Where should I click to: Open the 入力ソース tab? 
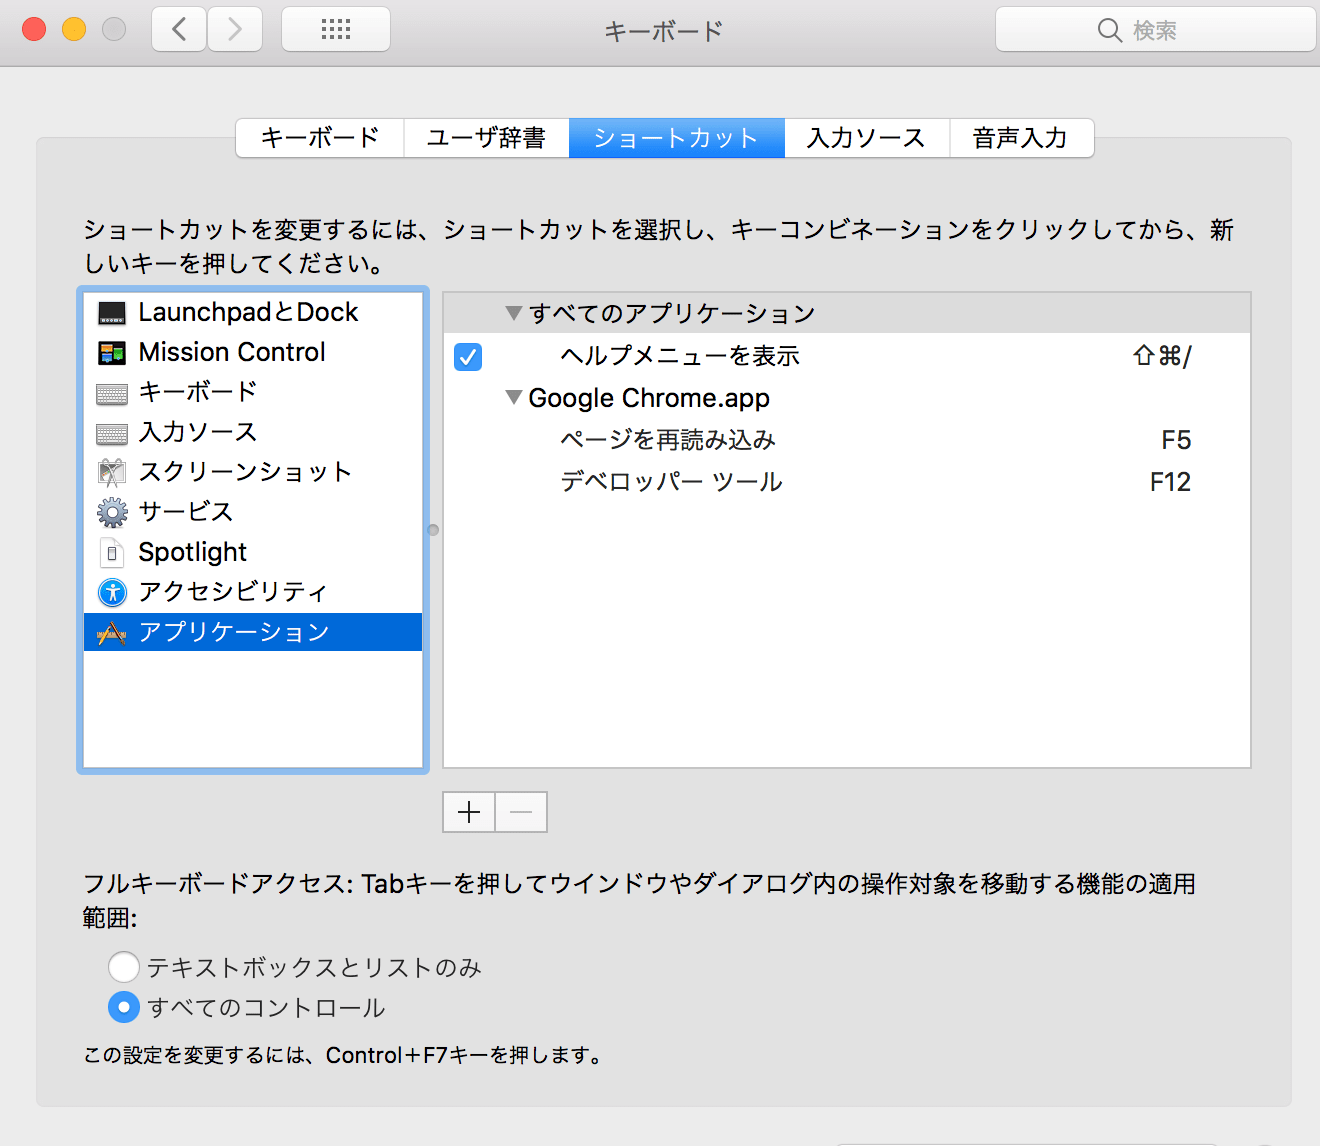[867, 138]
